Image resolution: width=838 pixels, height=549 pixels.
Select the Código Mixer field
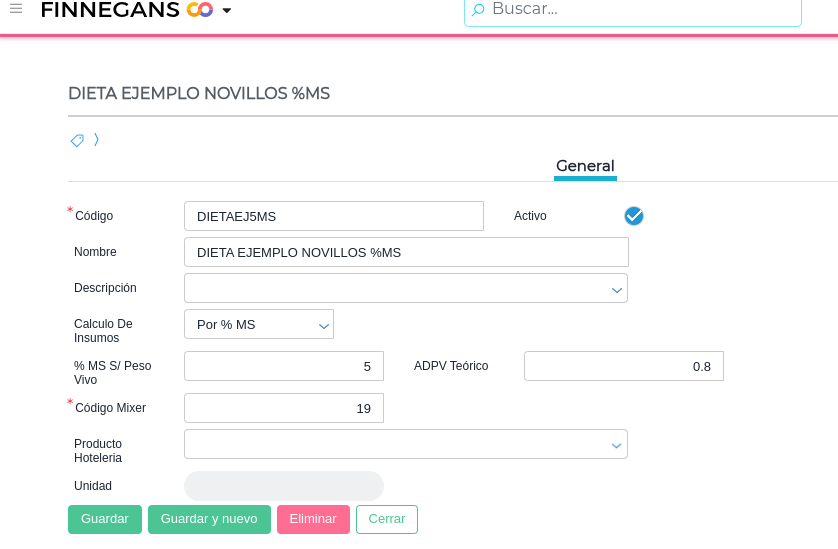tap(283, 408)
